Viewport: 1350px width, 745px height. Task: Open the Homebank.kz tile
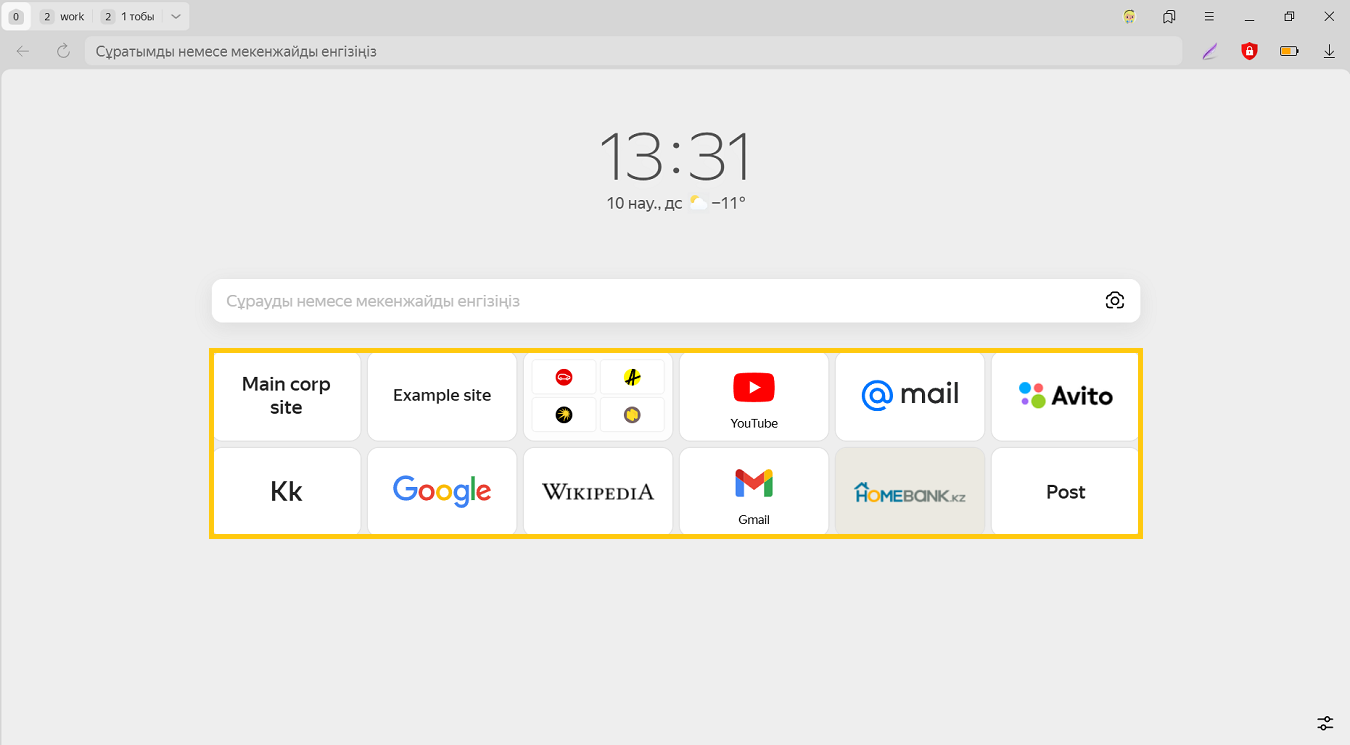click(910, 492)
